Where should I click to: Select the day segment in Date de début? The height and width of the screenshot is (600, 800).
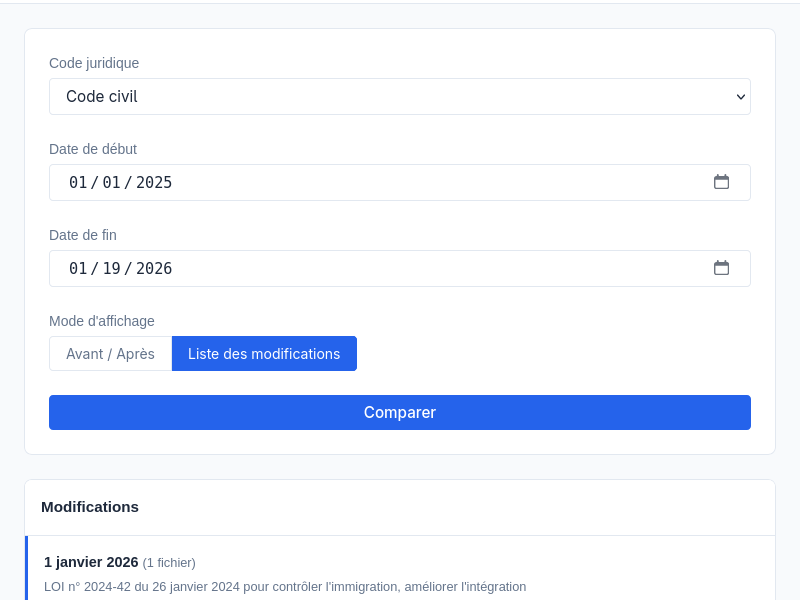111,182
